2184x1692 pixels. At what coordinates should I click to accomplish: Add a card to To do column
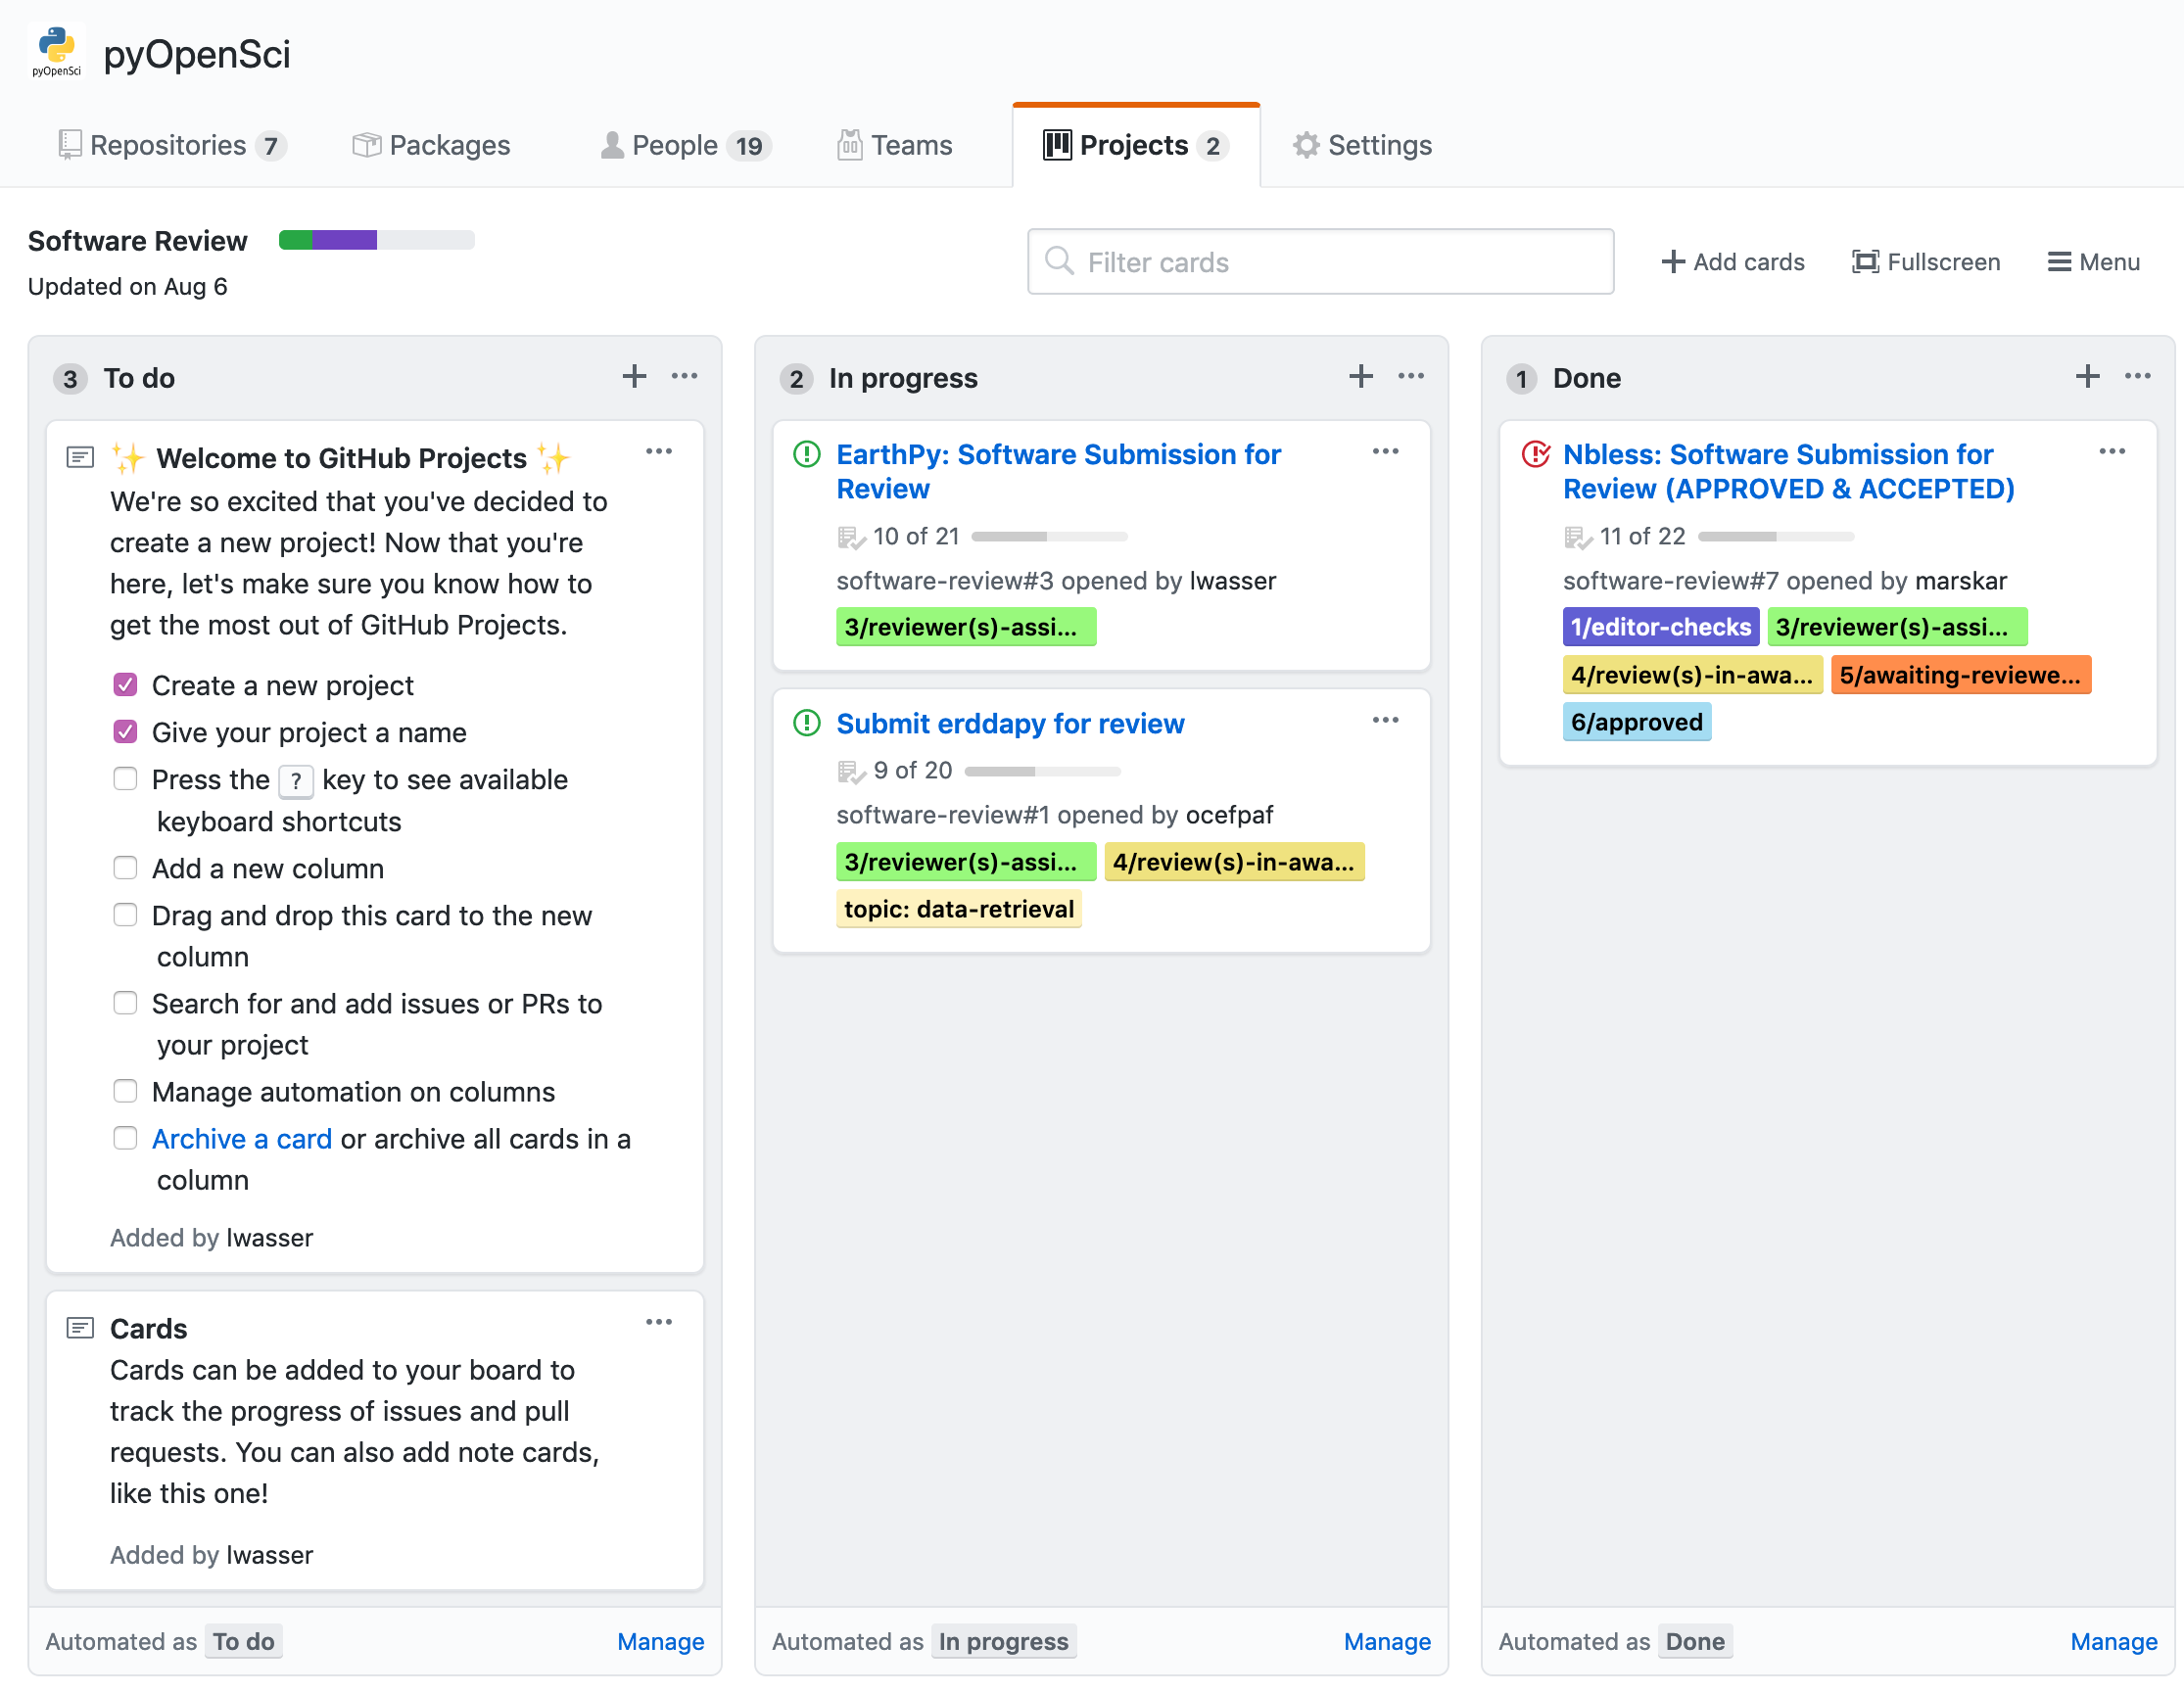(634, 377)
